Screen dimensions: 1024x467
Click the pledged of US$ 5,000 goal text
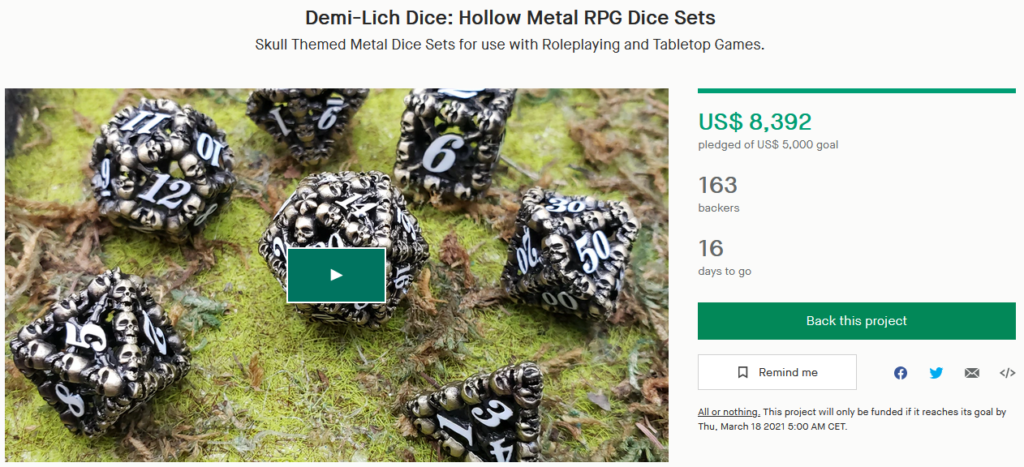point(768,145)
